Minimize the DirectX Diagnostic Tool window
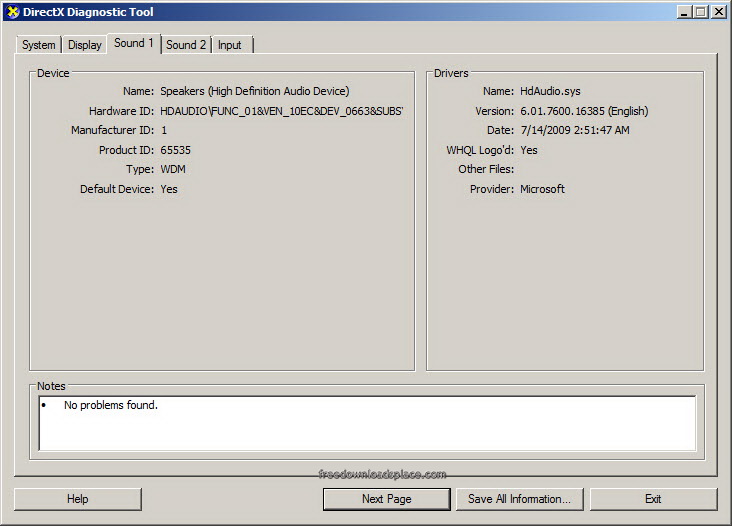 pyautogui.click(x=683, y=12)
